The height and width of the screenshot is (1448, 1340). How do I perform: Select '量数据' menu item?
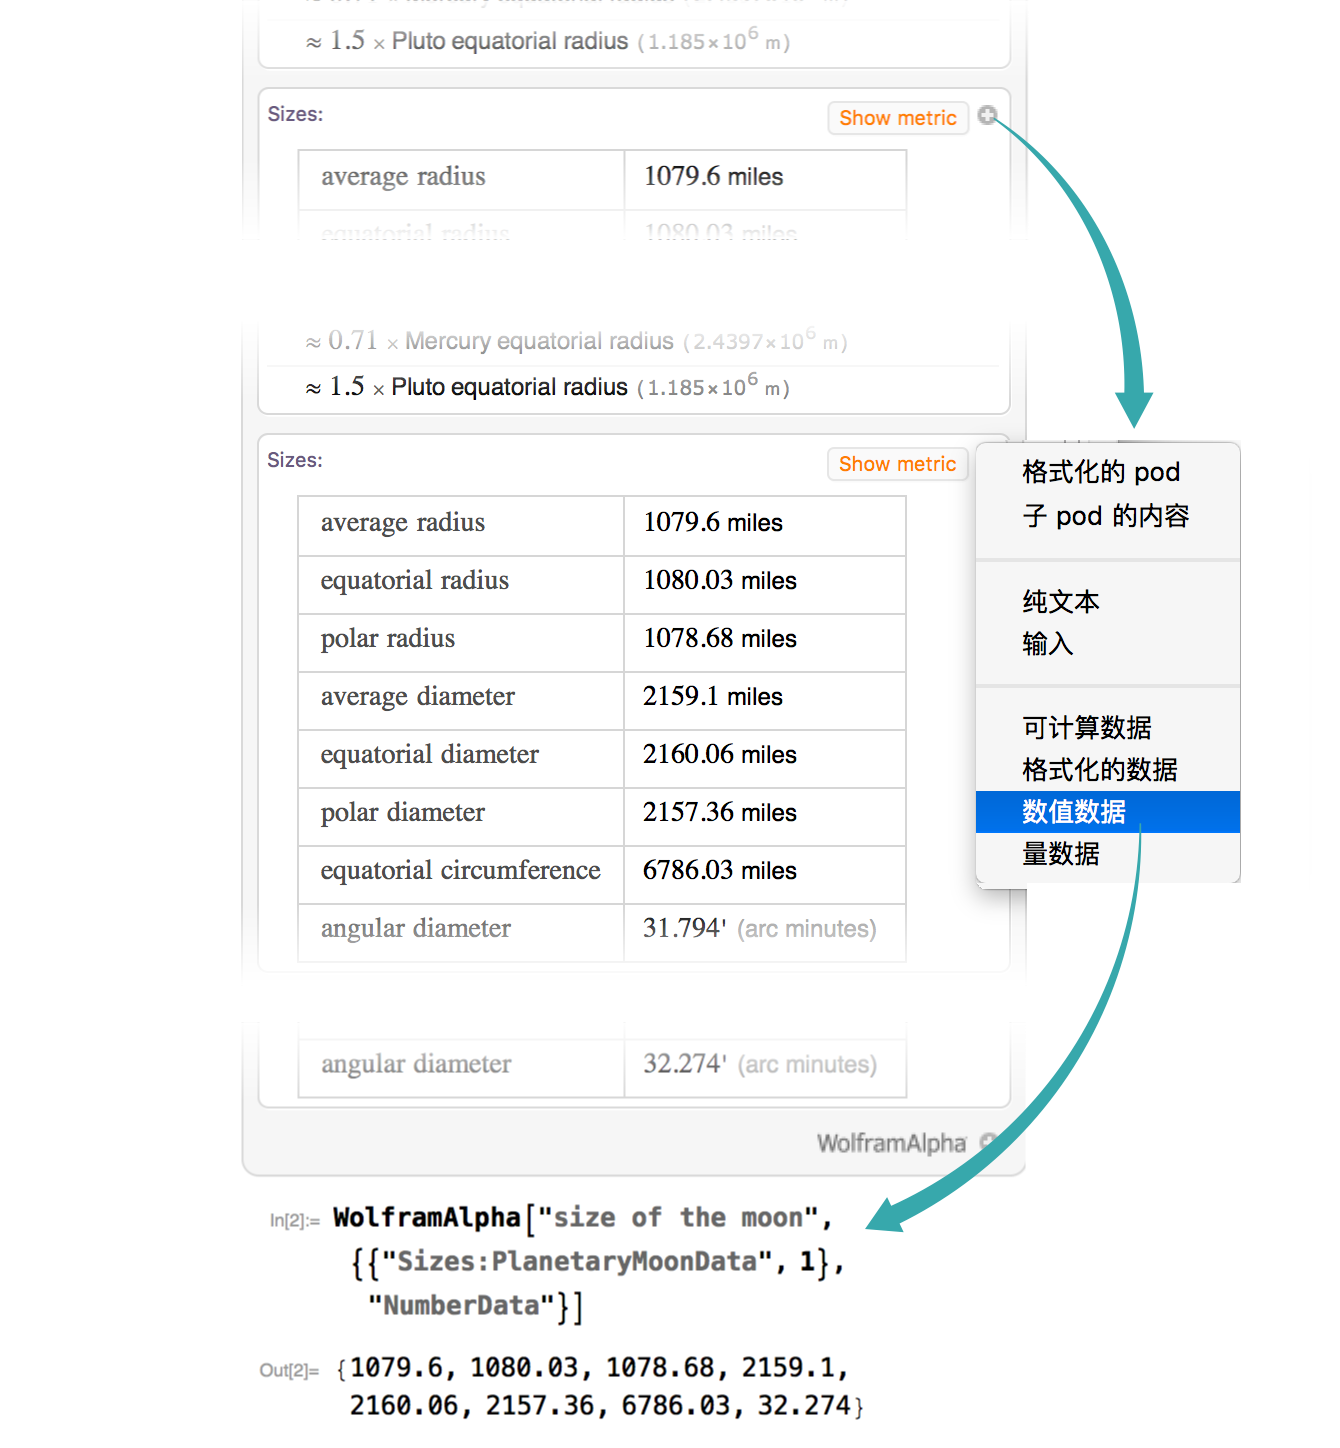coord(1108,854)
